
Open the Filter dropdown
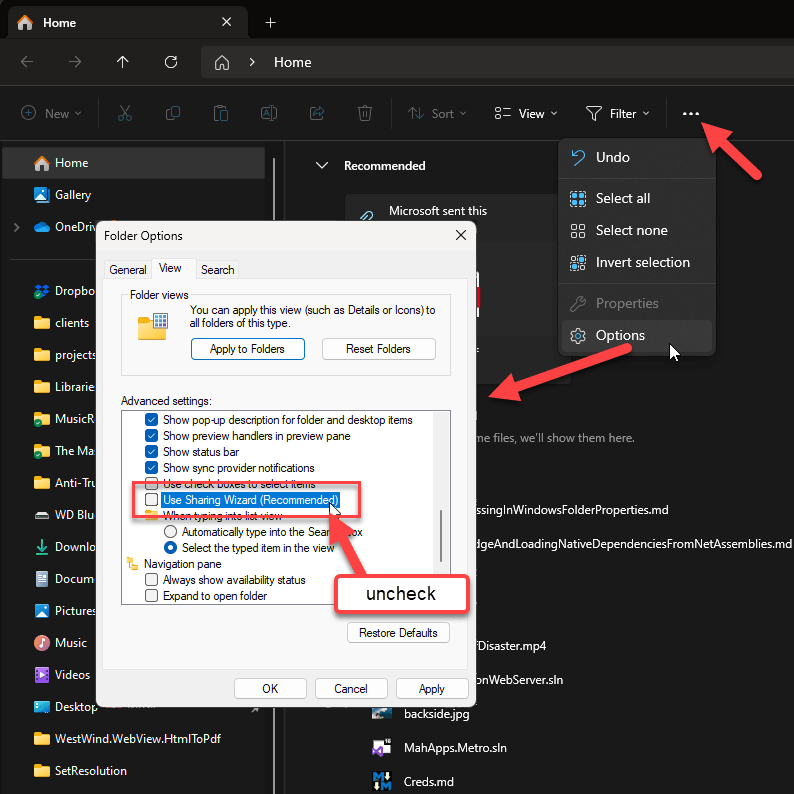coord(618,113)
